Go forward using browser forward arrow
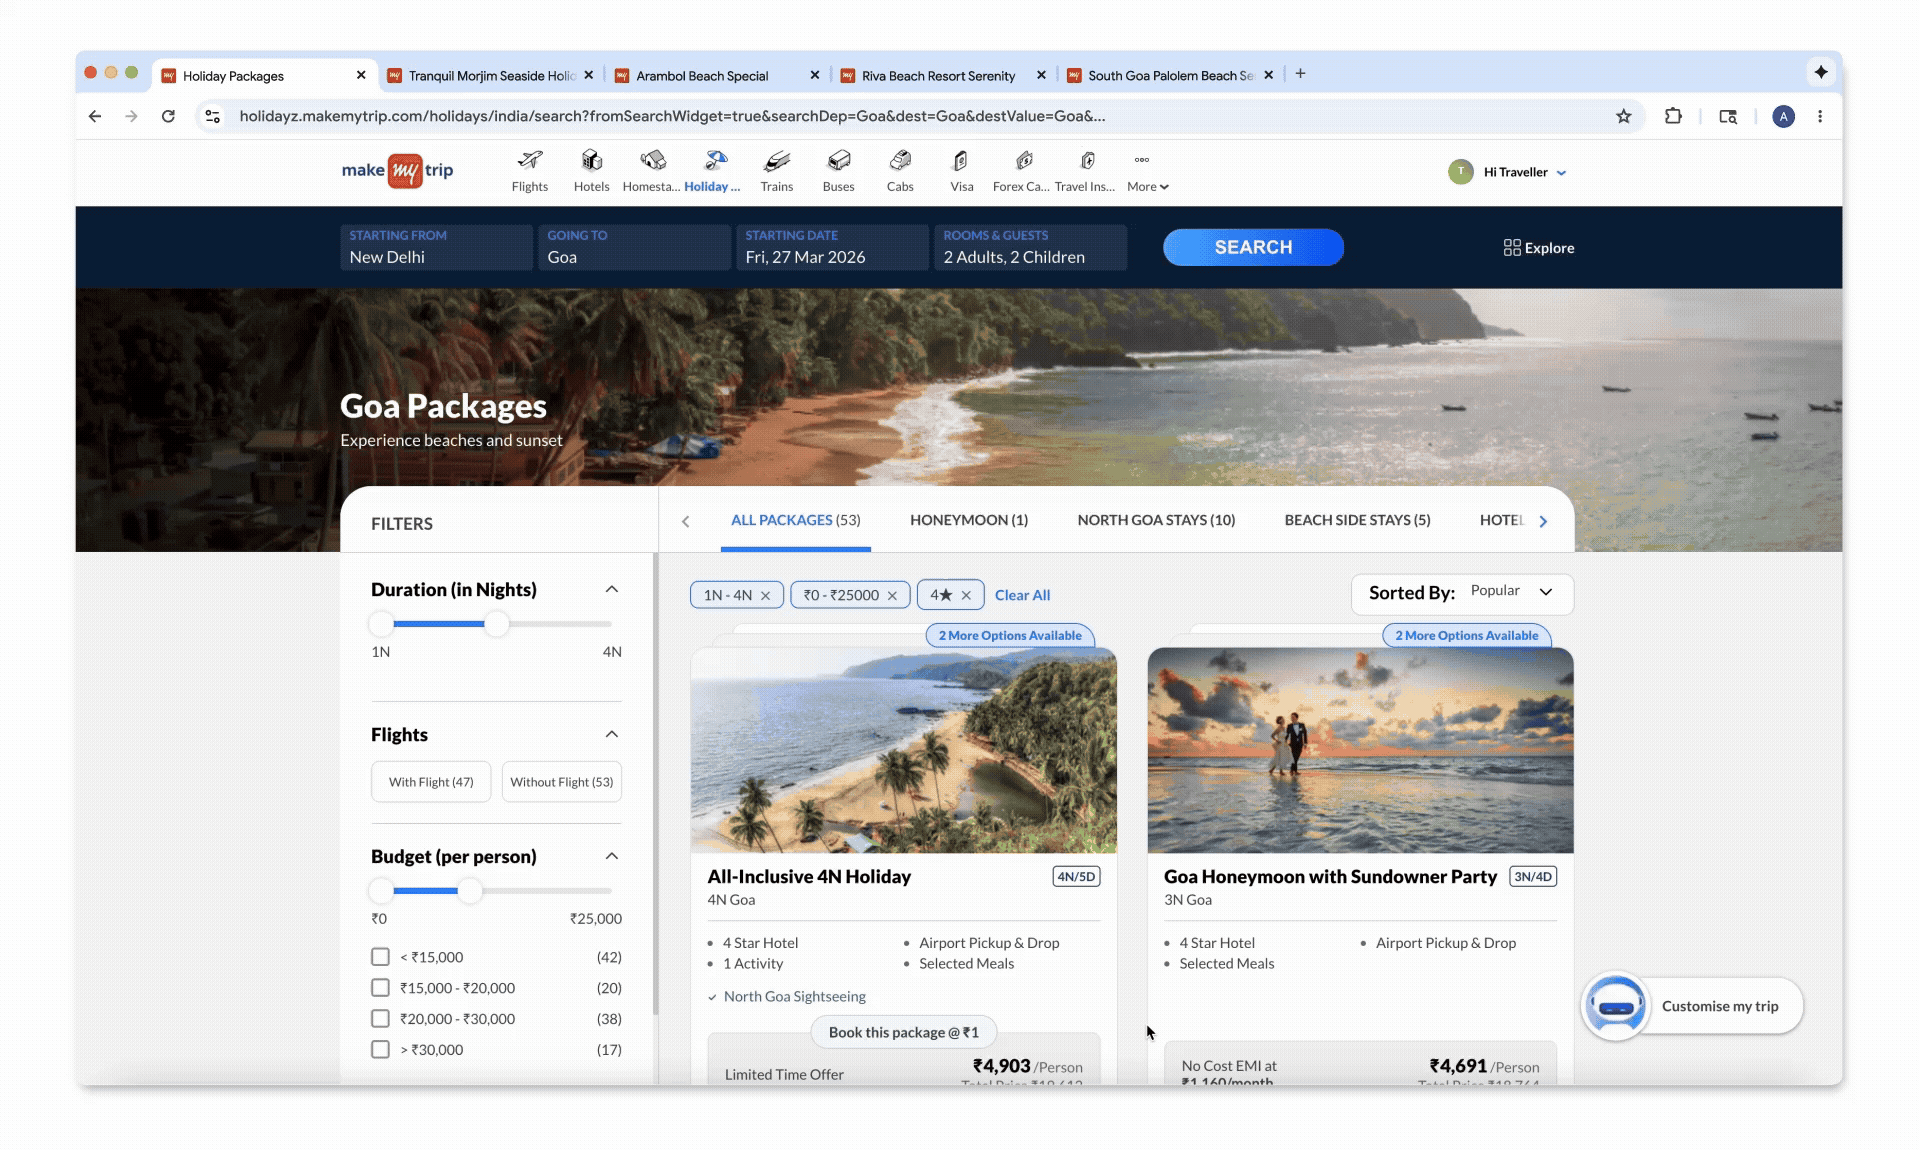This screenshot has width=1920, height=1150. 131,116
